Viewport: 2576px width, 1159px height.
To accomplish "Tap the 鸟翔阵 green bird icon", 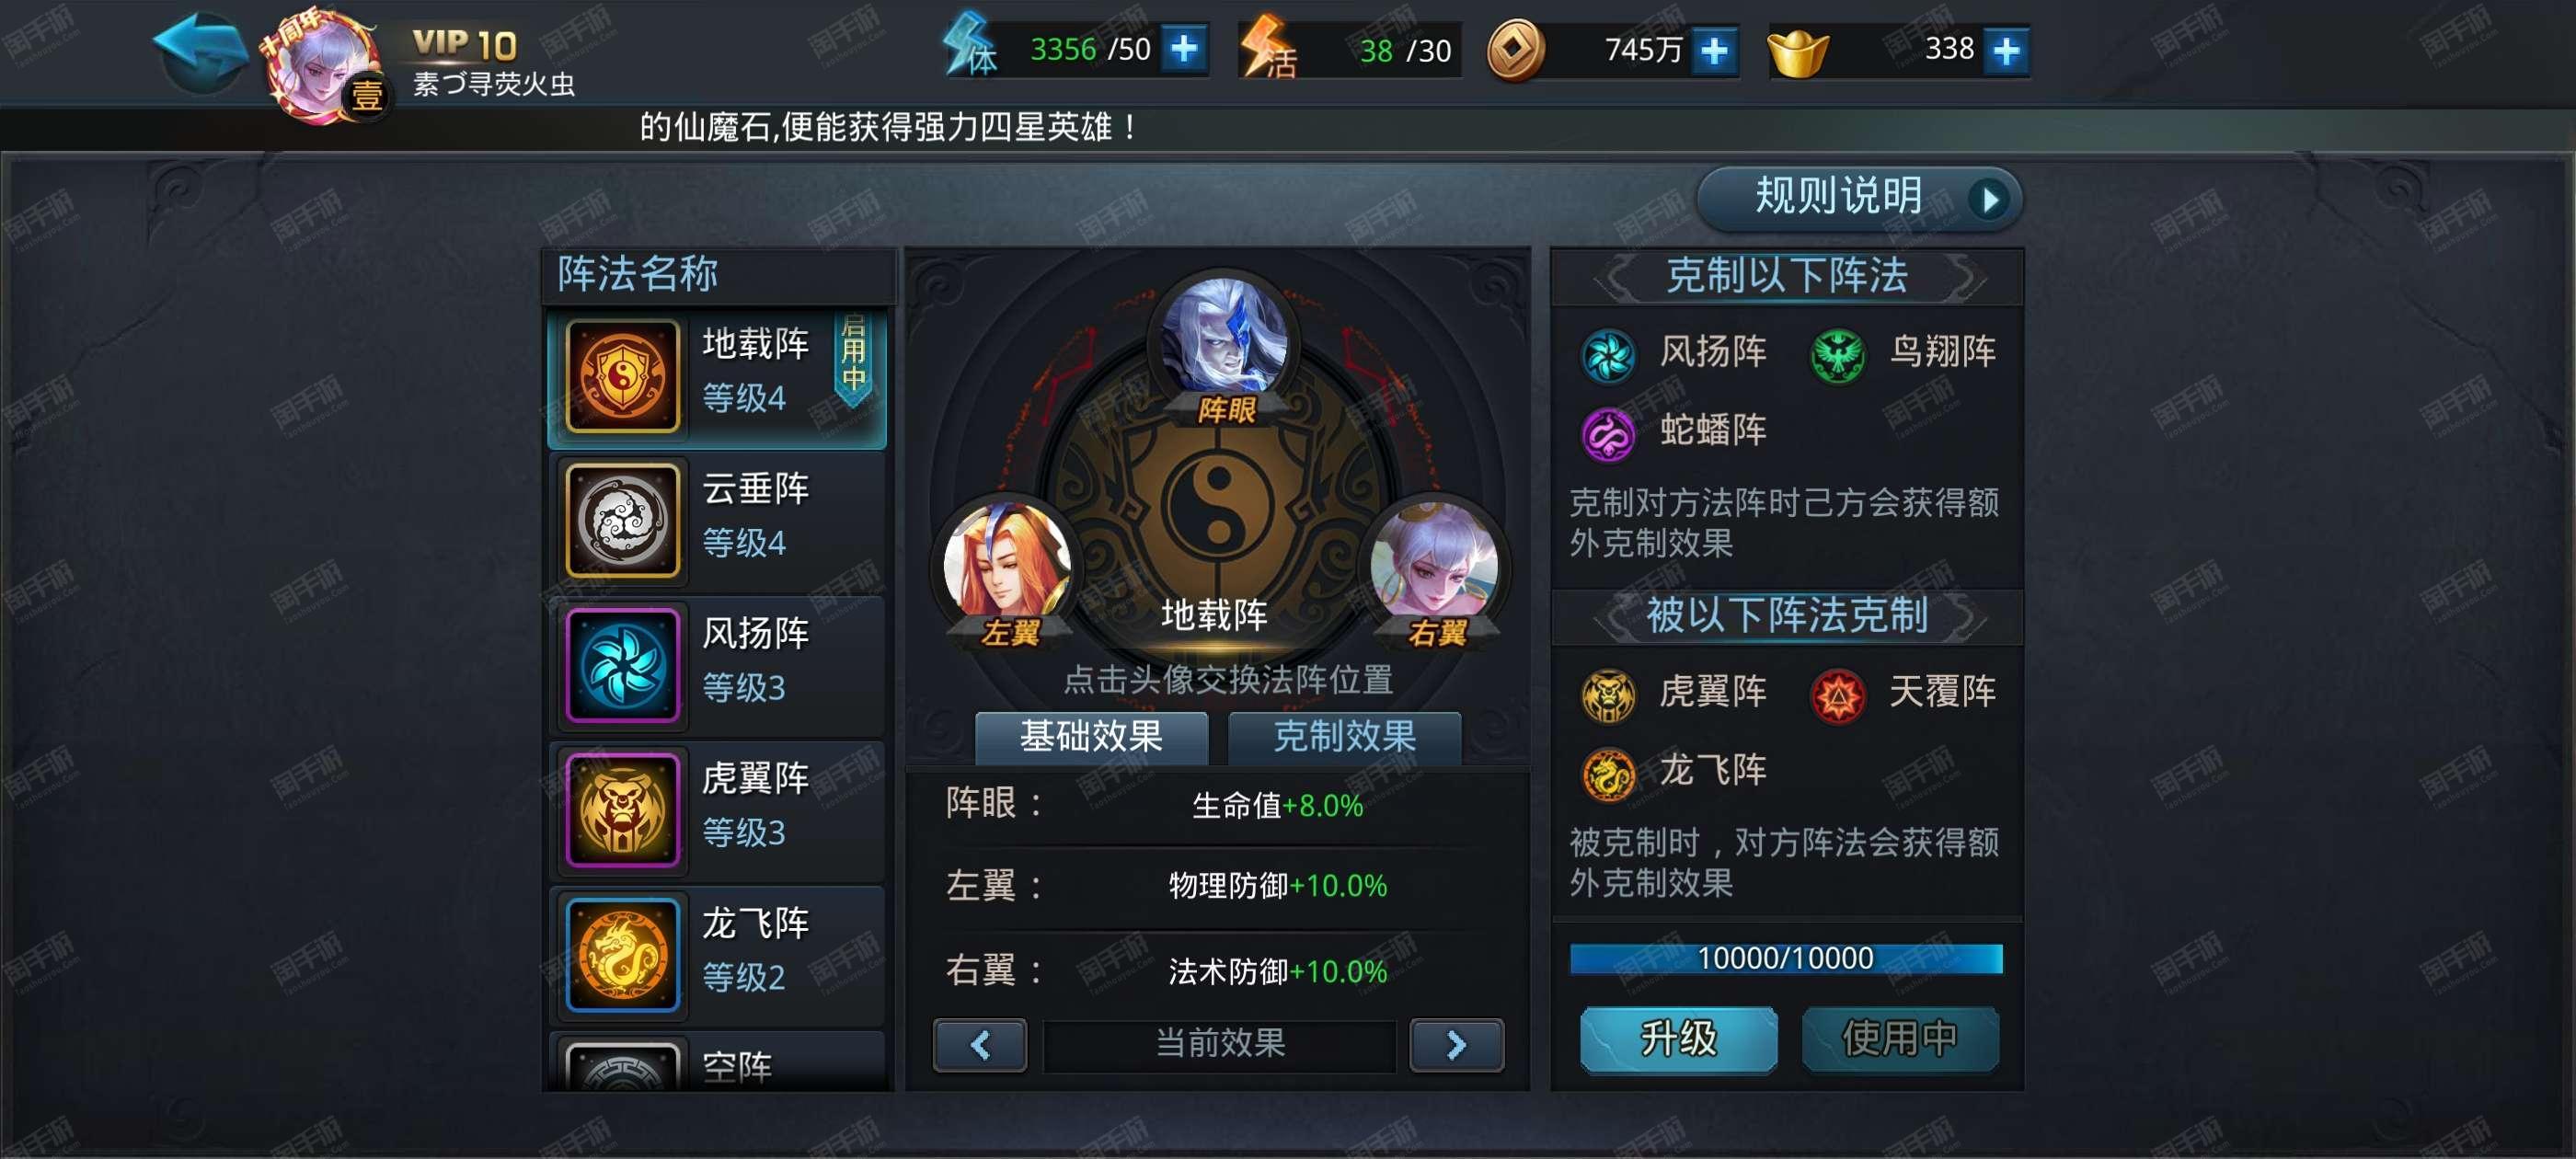I will (x=1837, y=355).
